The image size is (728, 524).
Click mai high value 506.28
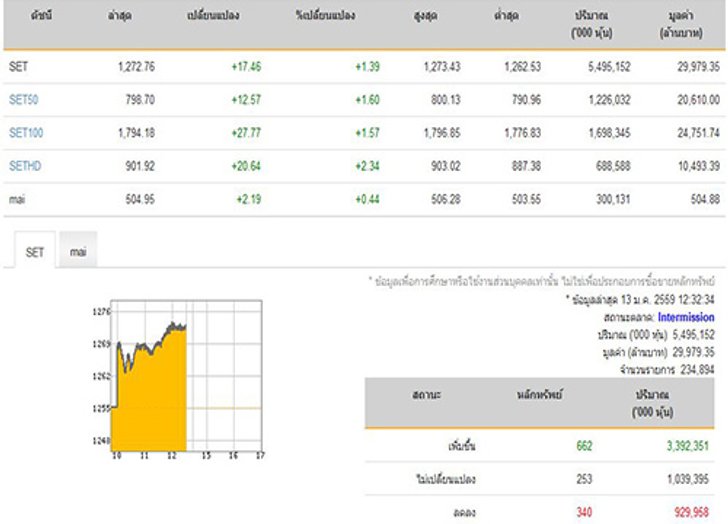(x=446, y=200)
